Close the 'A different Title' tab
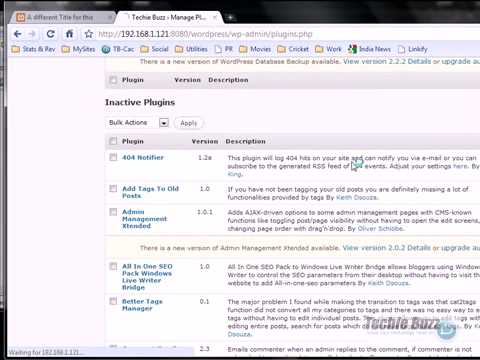The width and height of the screenshot is (480, 360). pos(110,17)
